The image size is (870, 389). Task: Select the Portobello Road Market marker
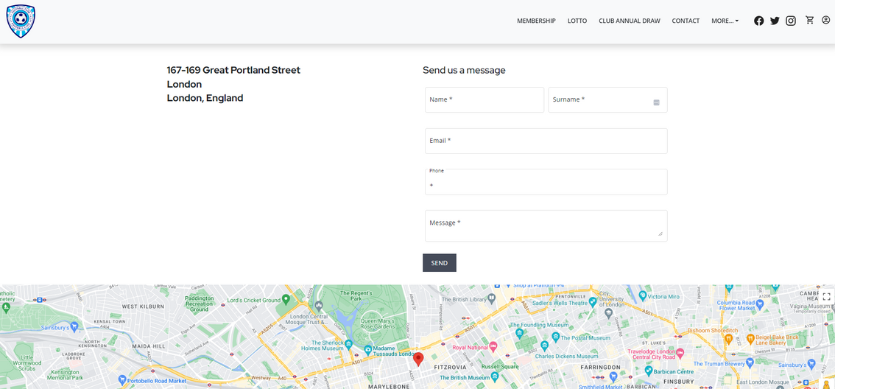coord(122,380)
